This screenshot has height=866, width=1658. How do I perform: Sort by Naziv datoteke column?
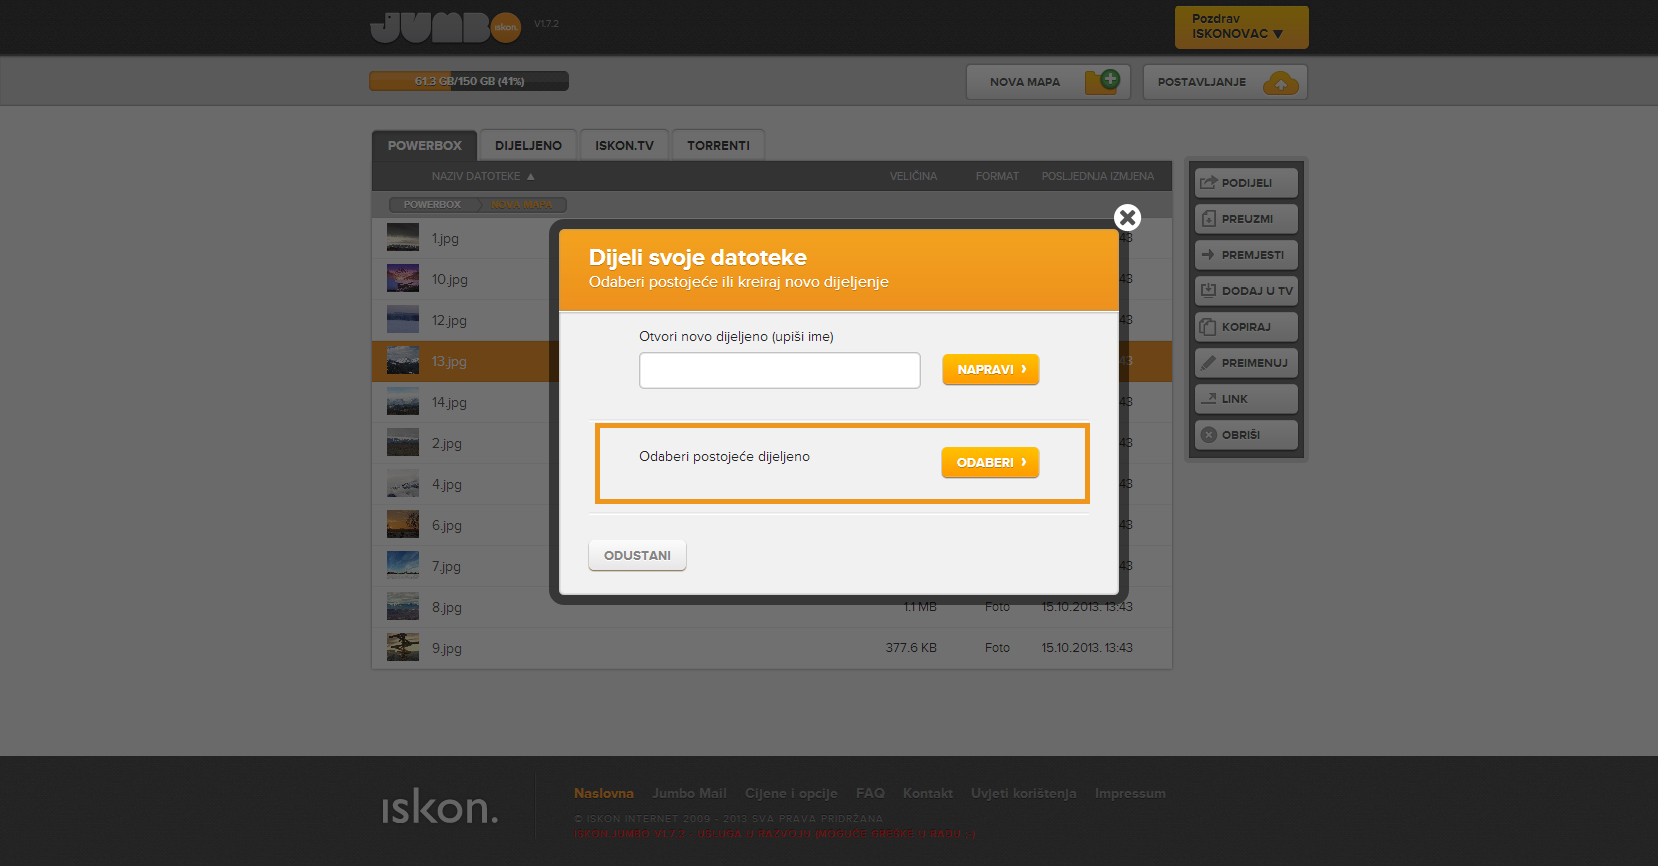click(x=483, y=176)
